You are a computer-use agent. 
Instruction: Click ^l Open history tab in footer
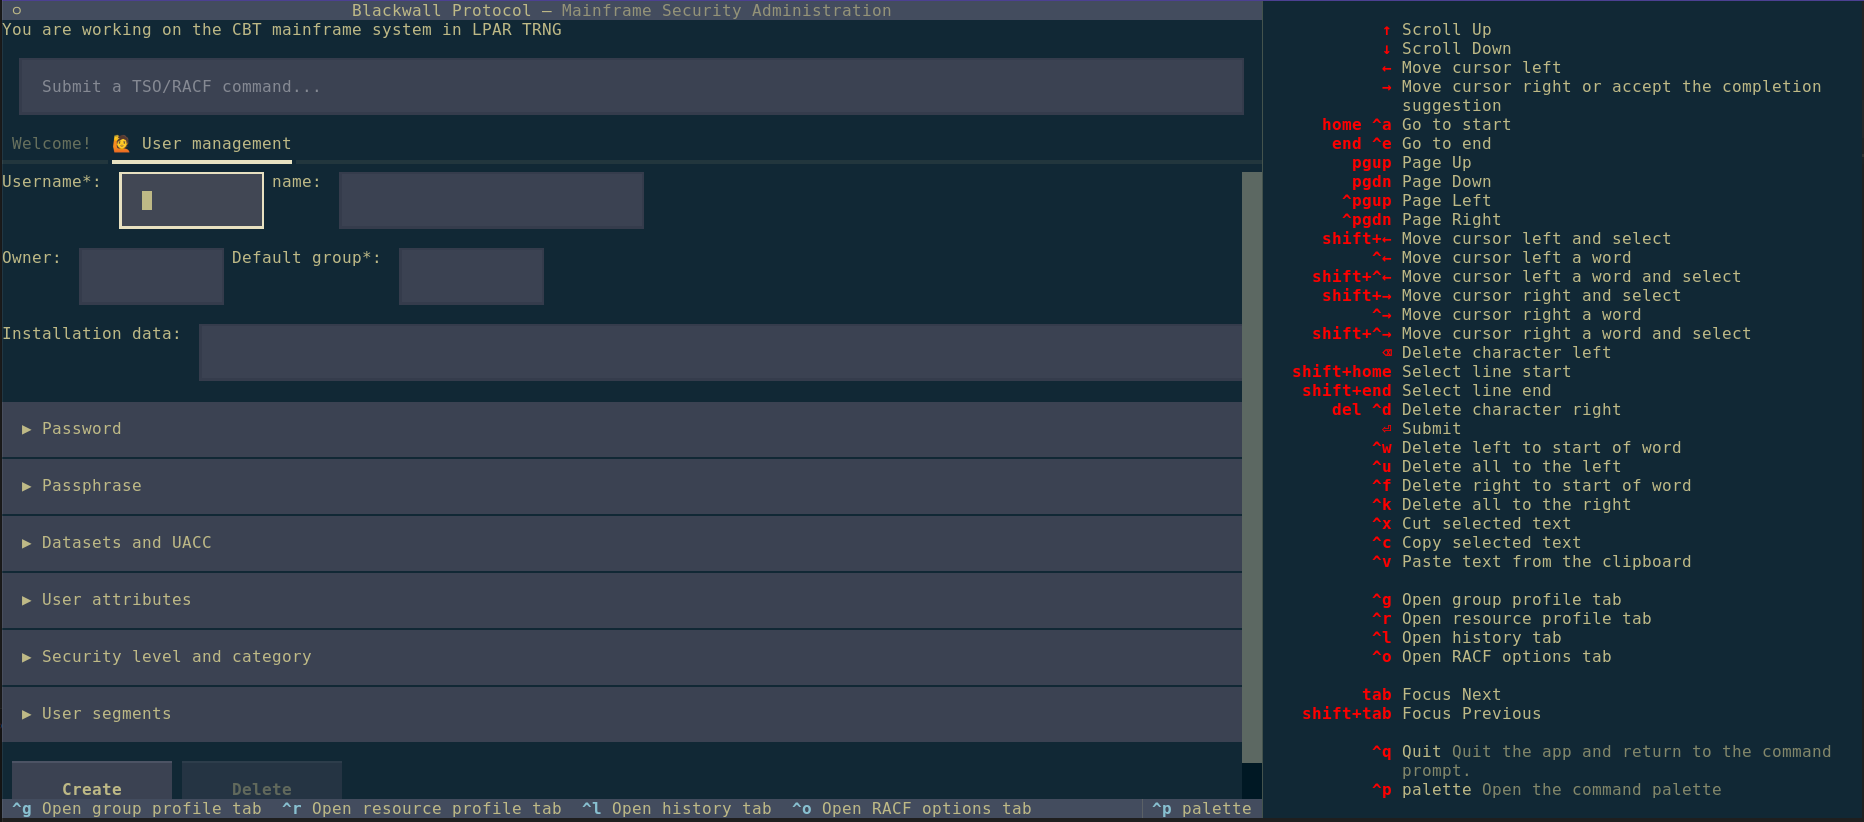(677, 809)
